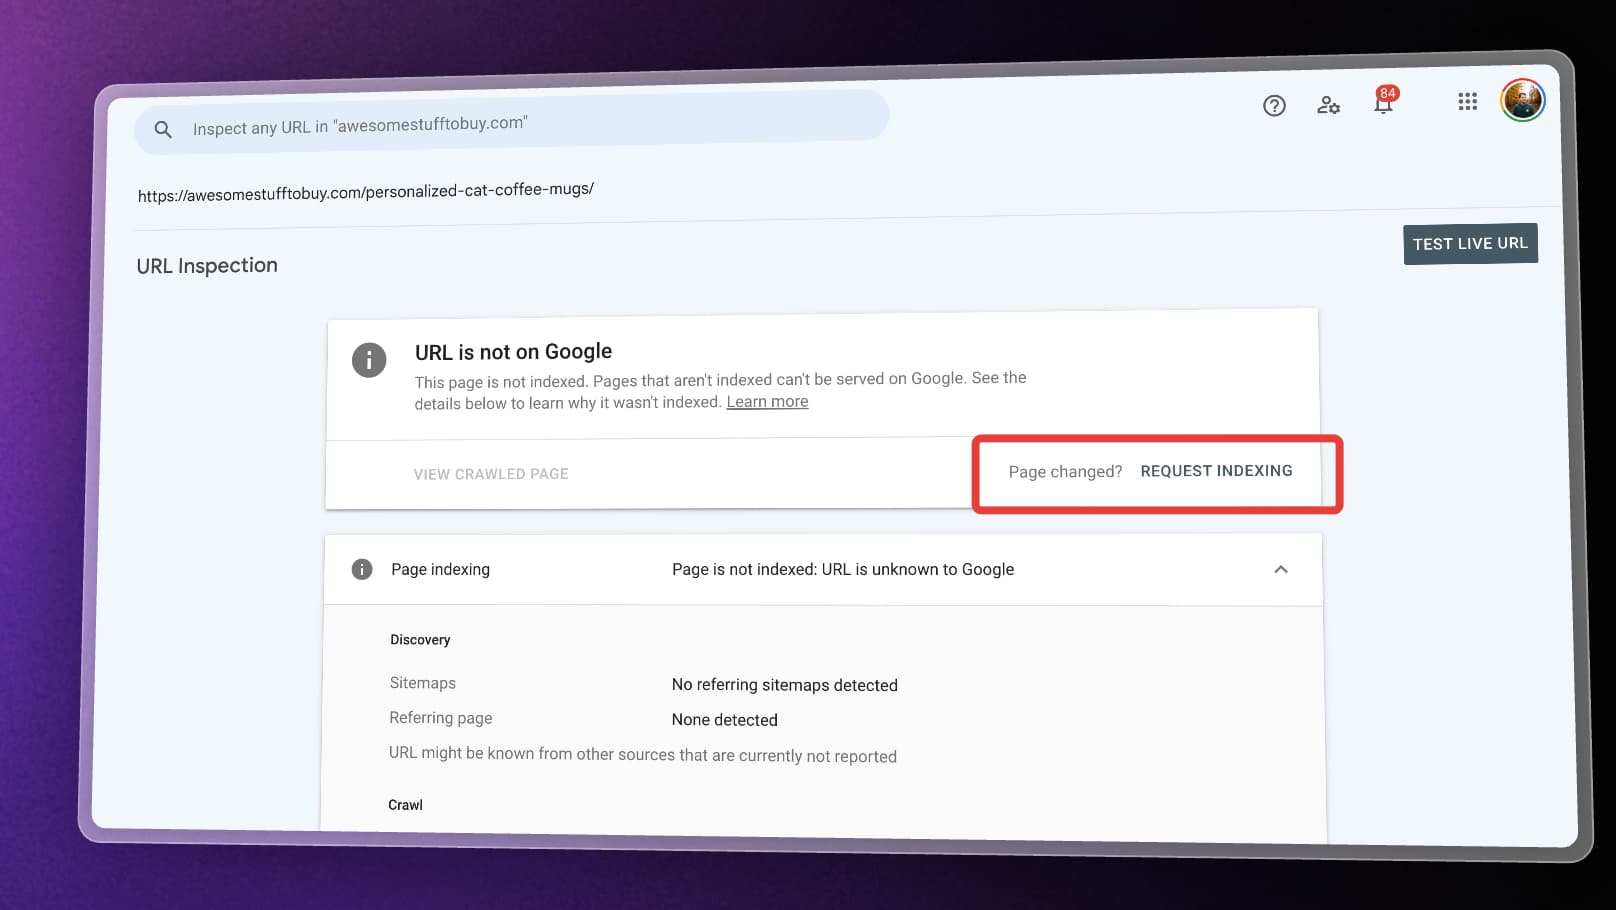Open VIEW CRAWLED PAGE
The height and width of the screenshot is (910, 1616).
(490, 473)
